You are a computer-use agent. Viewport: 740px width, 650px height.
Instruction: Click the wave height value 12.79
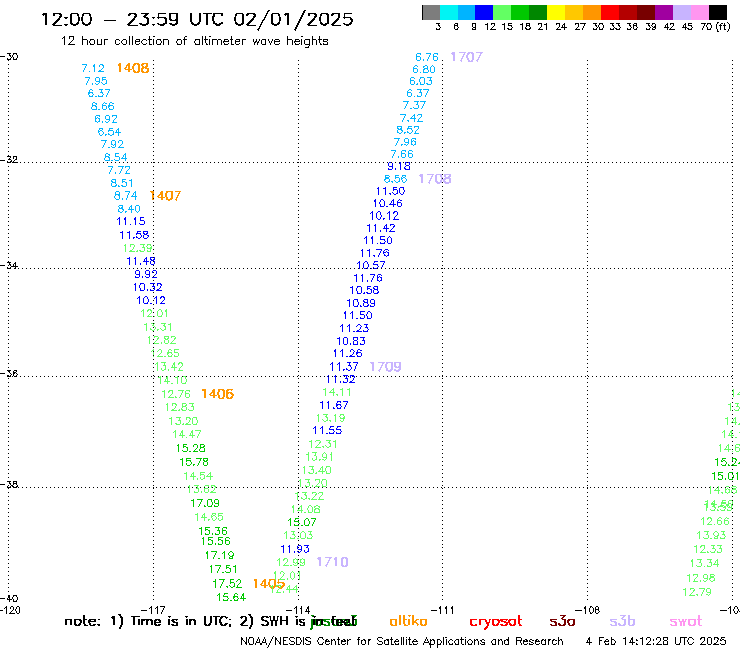[x=697, y=592]
